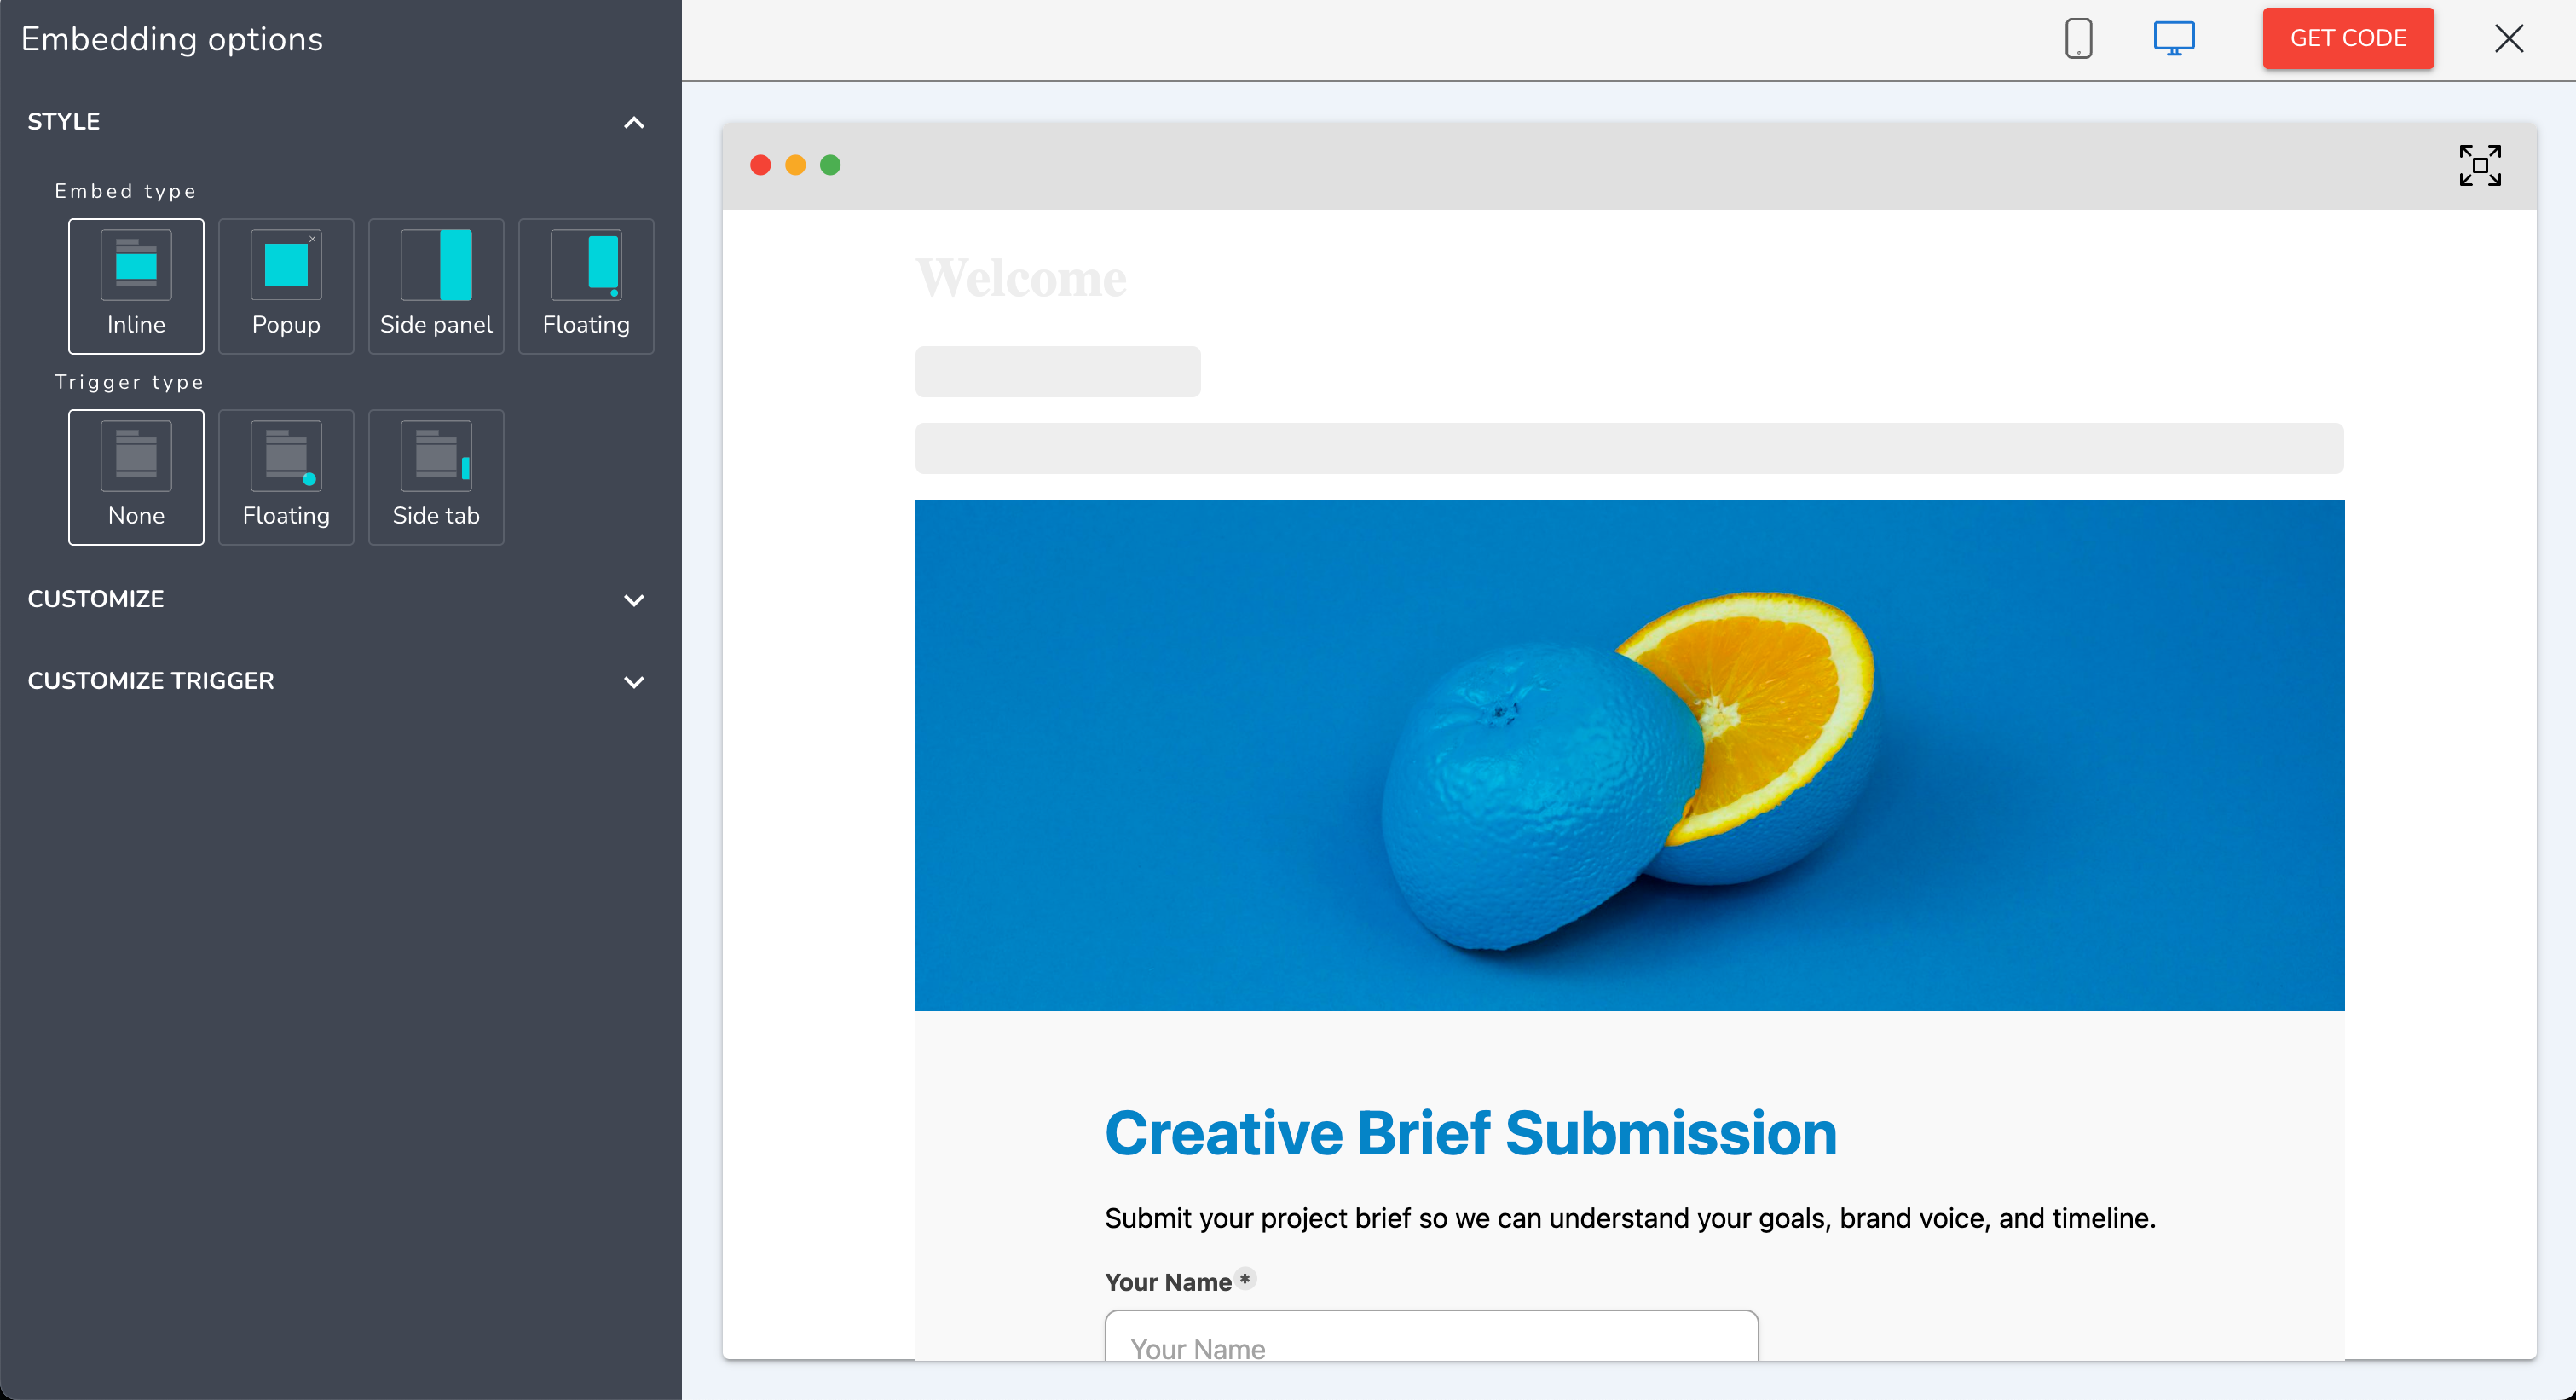2576x1400 pixels.
Task: Choose the Side panel embed type
Action: tap(436, 286)
